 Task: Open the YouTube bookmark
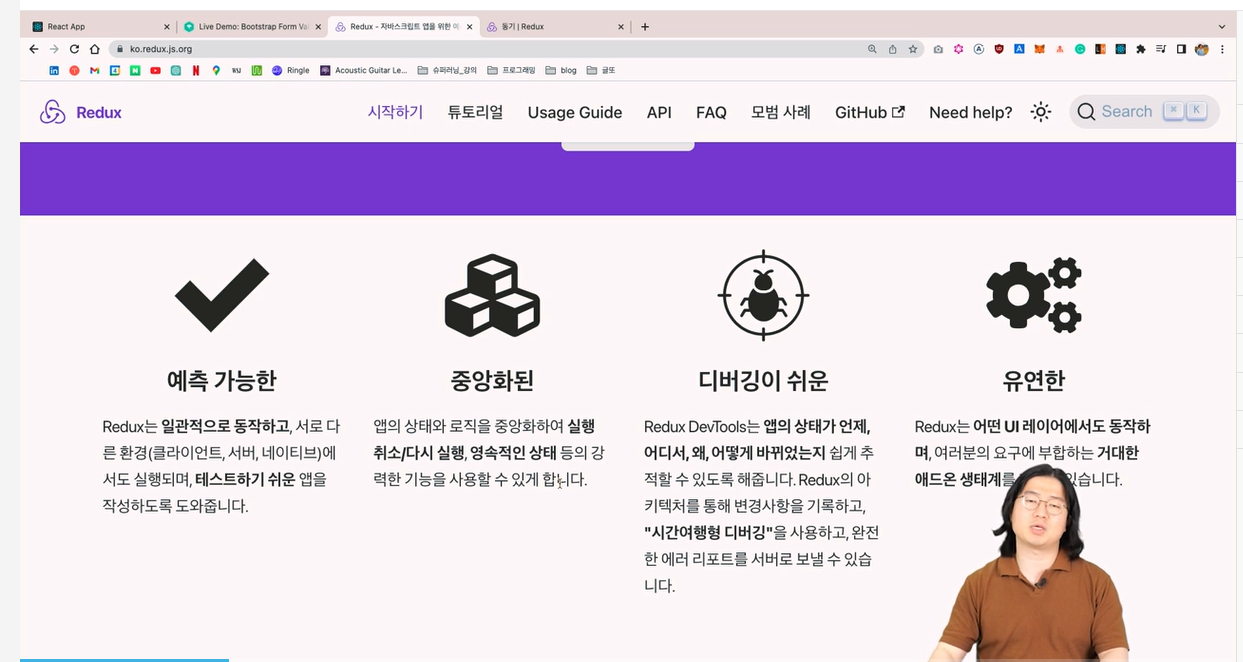point(155,70)
